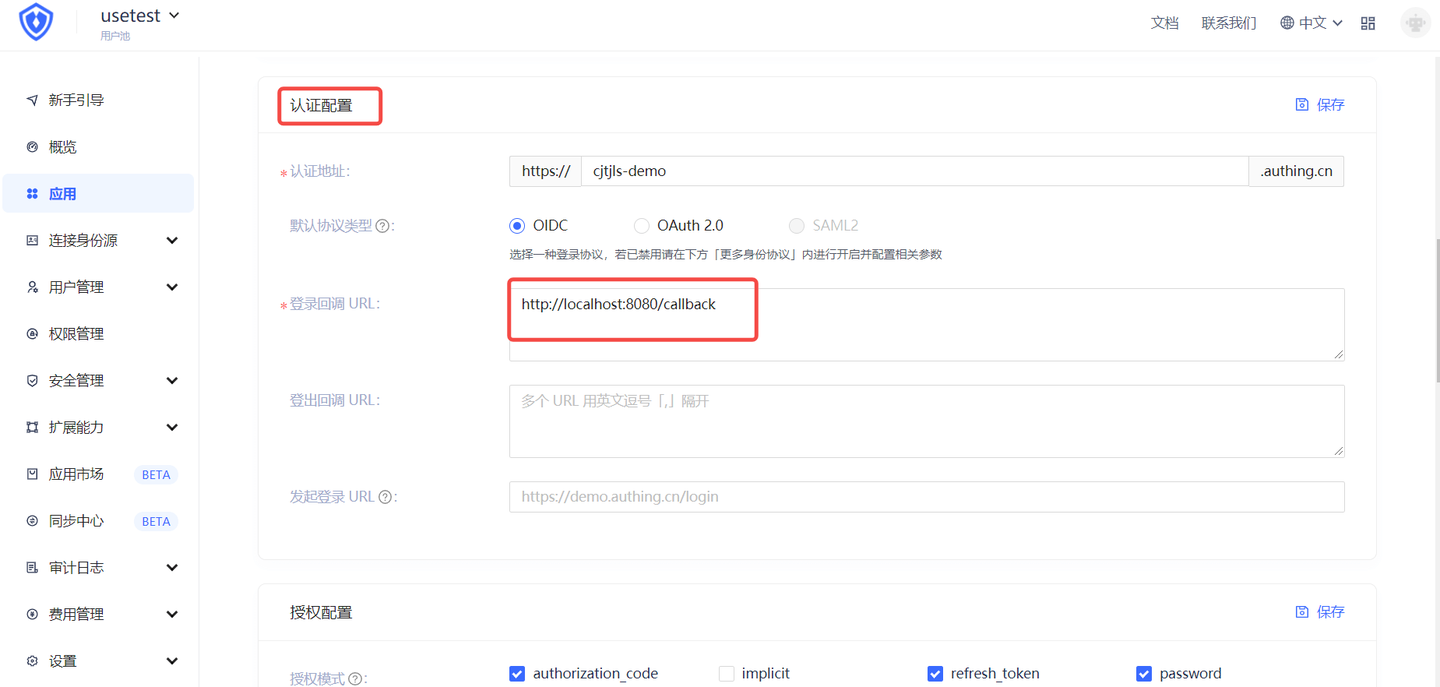The width and height of the screenshot is (1440, 687).
Task: Open the 文档 menu item
Action: point(1164,22)
